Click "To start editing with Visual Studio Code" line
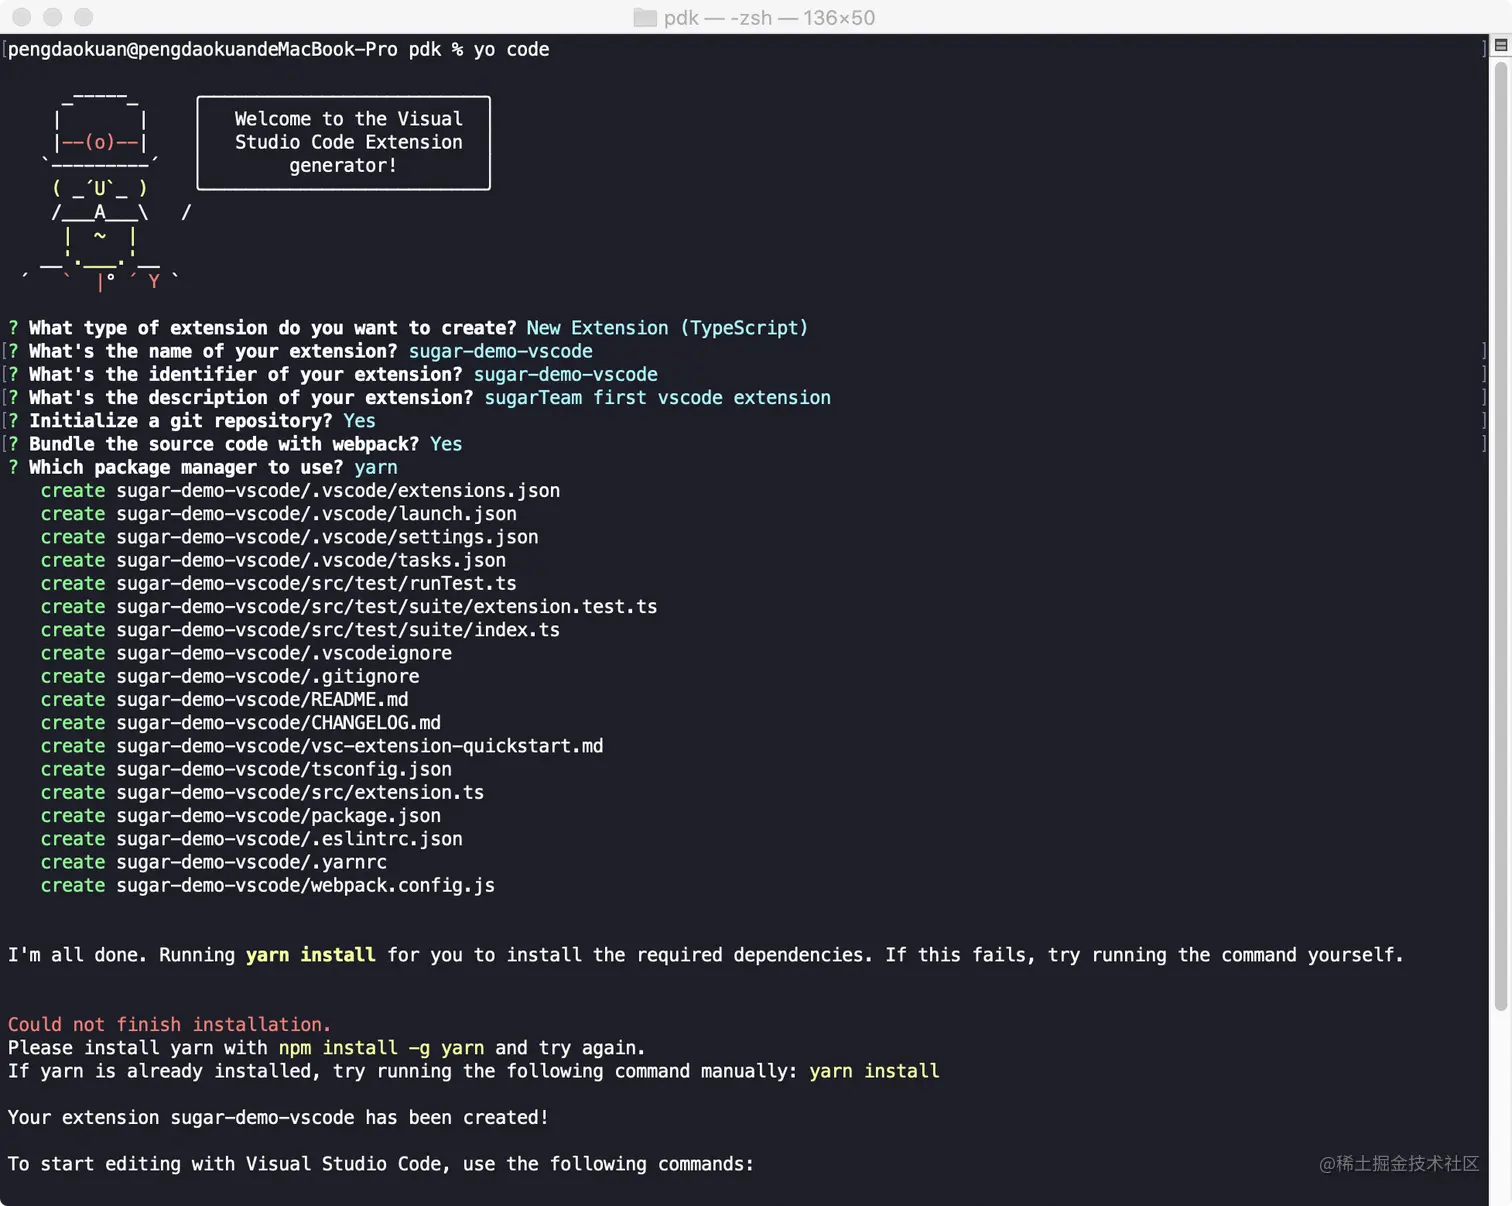The width and height of the screenshot is (1512, 1206). click(381, 1164)
